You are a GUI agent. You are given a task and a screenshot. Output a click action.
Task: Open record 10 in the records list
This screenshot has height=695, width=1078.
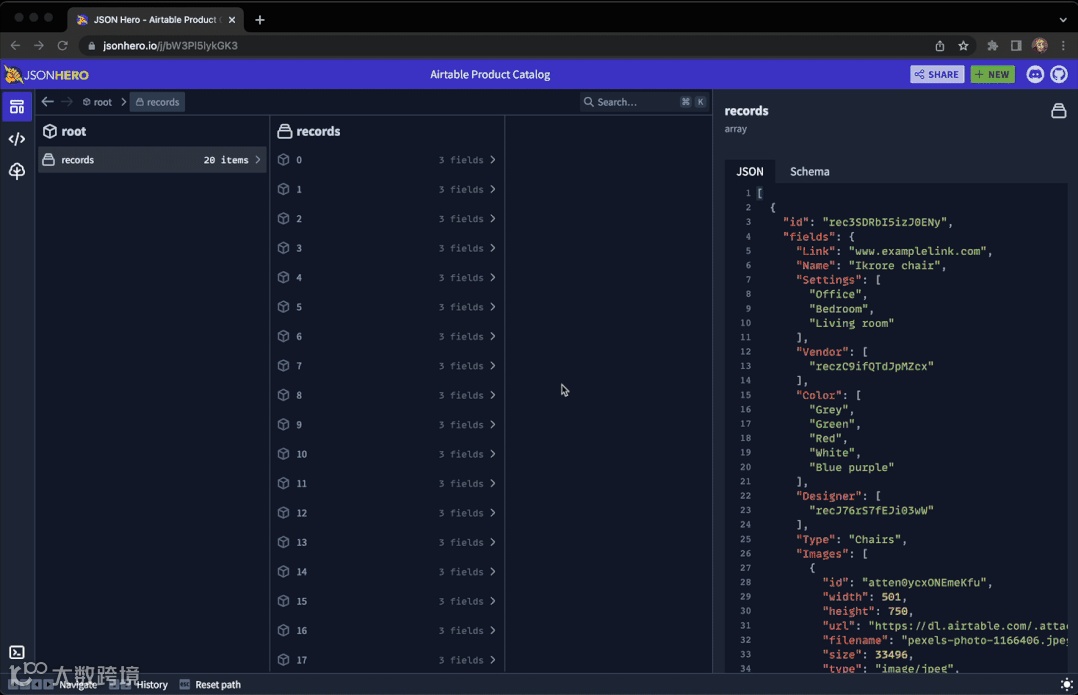(x=386, y=454)
